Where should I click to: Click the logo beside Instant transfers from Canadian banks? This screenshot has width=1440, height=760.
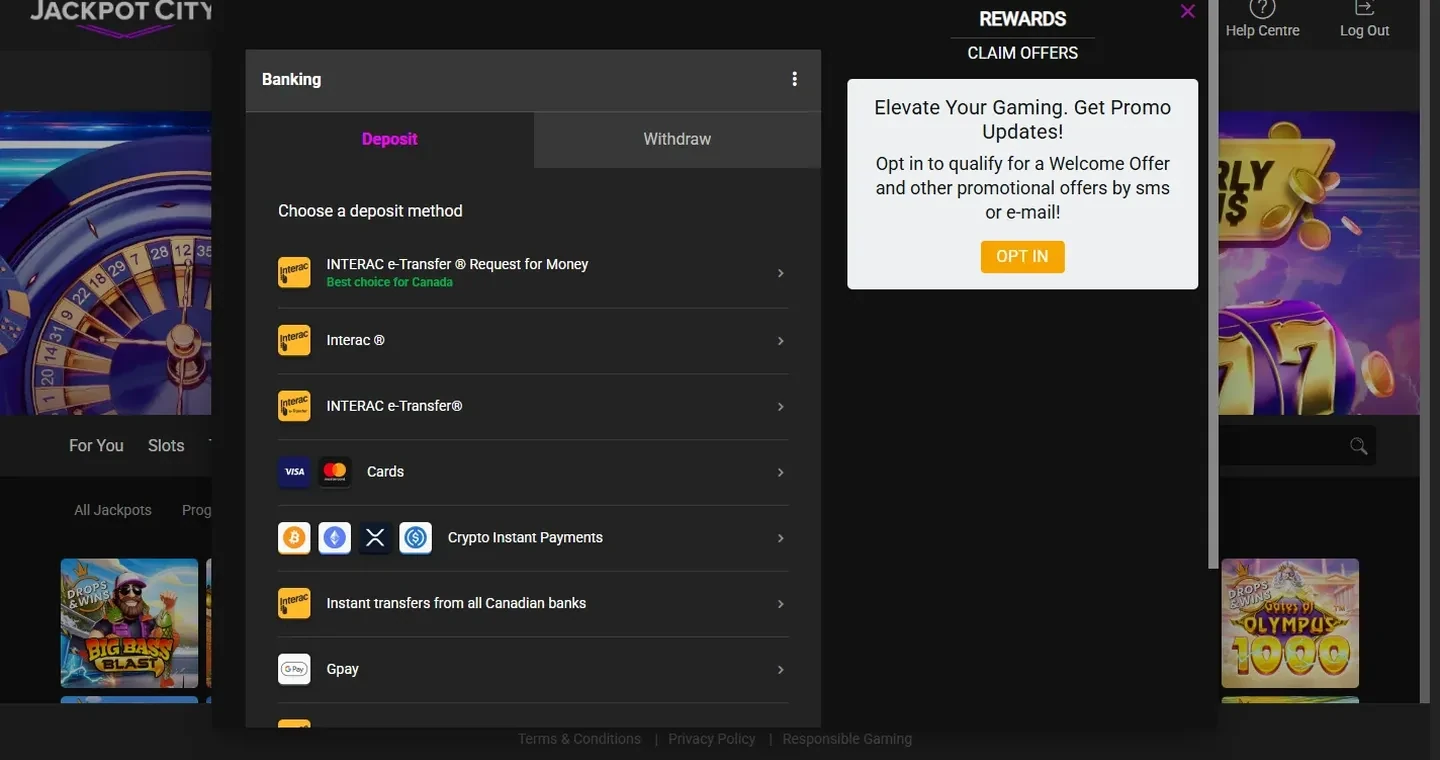coord(294,604)
